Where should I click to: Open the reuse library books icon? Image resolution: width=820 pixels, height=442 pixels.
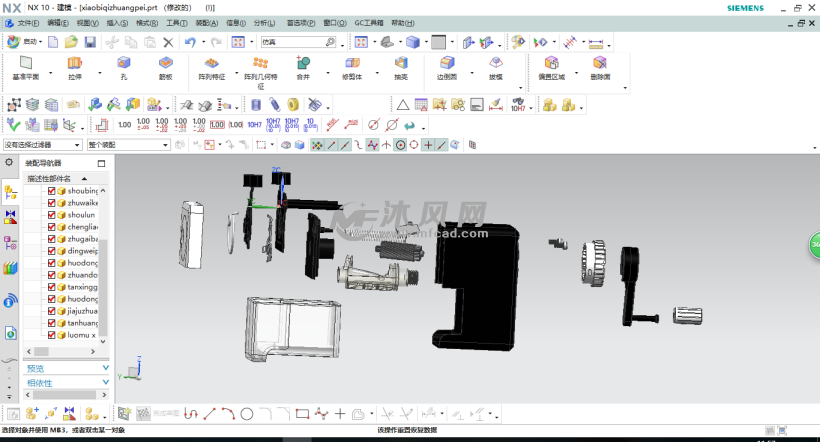(10, 269)
